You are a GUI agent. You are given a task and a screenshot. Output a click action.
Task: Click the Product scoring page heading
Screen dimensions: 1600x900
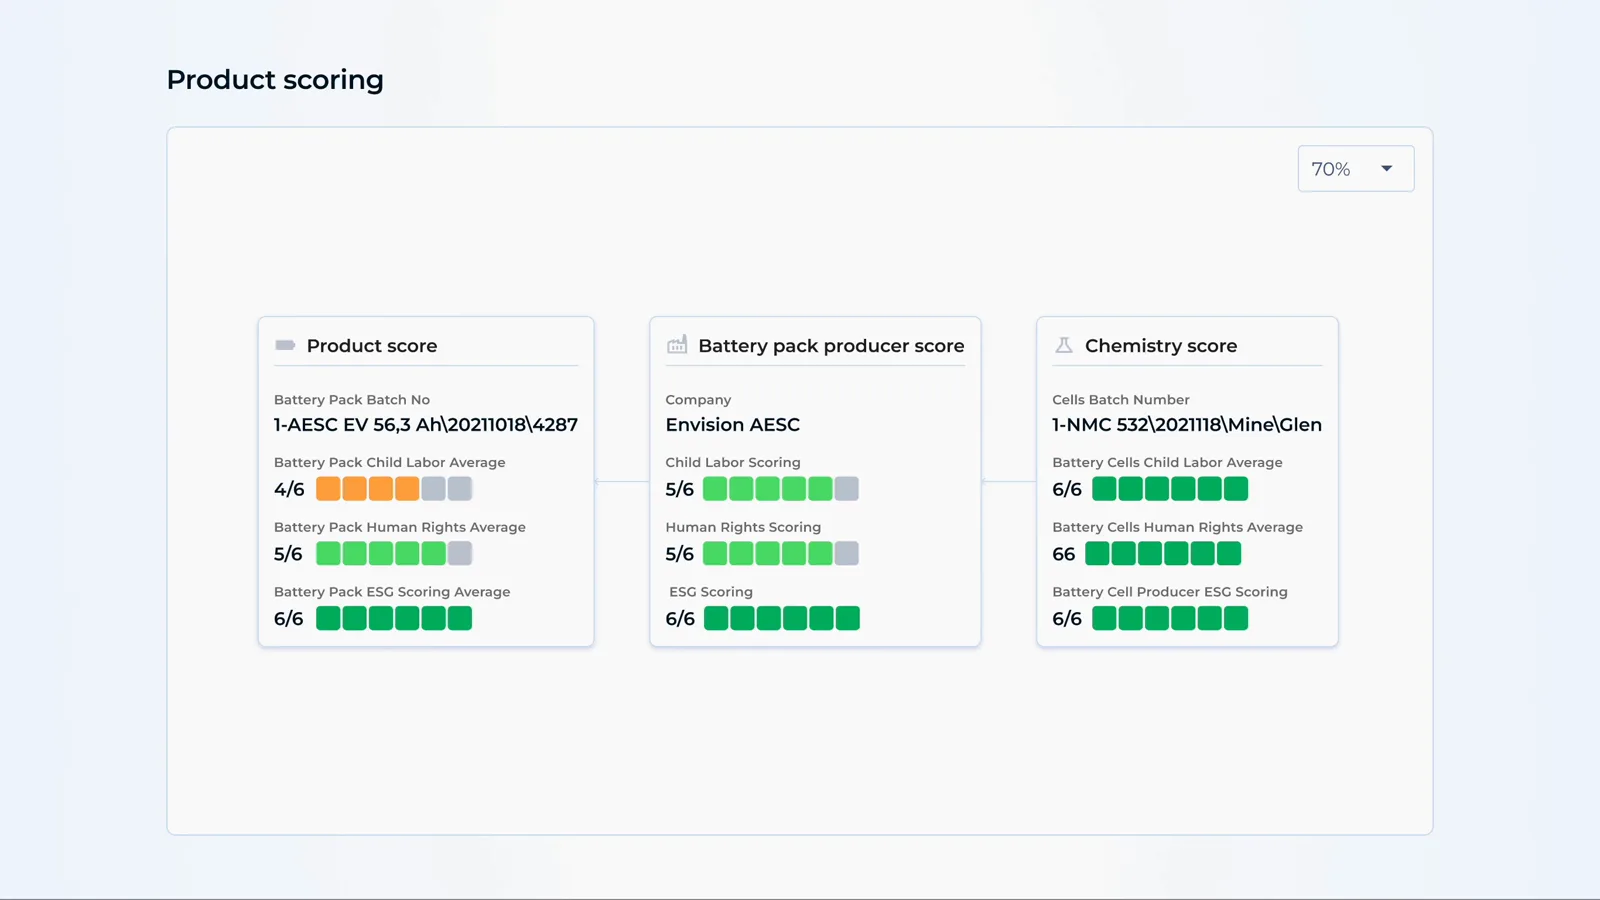point(275,80)
